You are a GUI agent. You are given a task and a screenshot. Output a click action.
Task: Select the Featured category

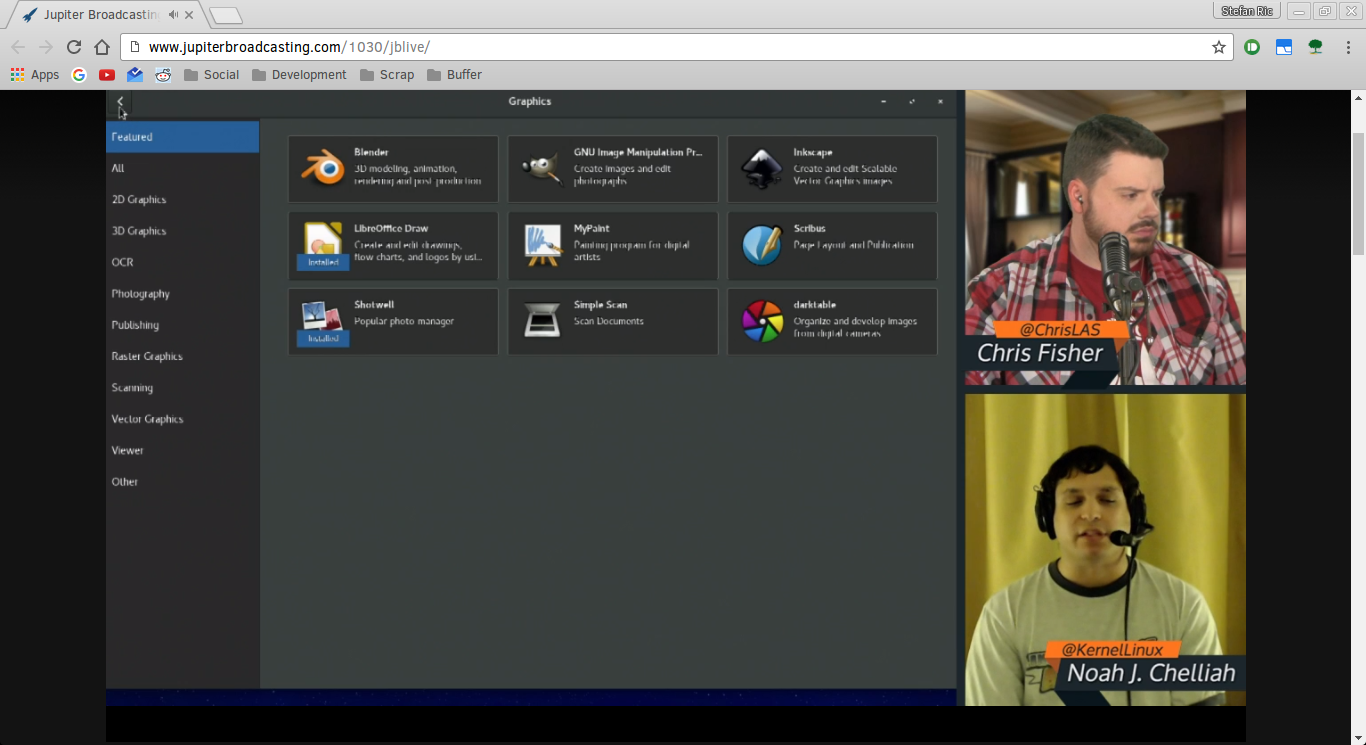[x=183, y=137]
